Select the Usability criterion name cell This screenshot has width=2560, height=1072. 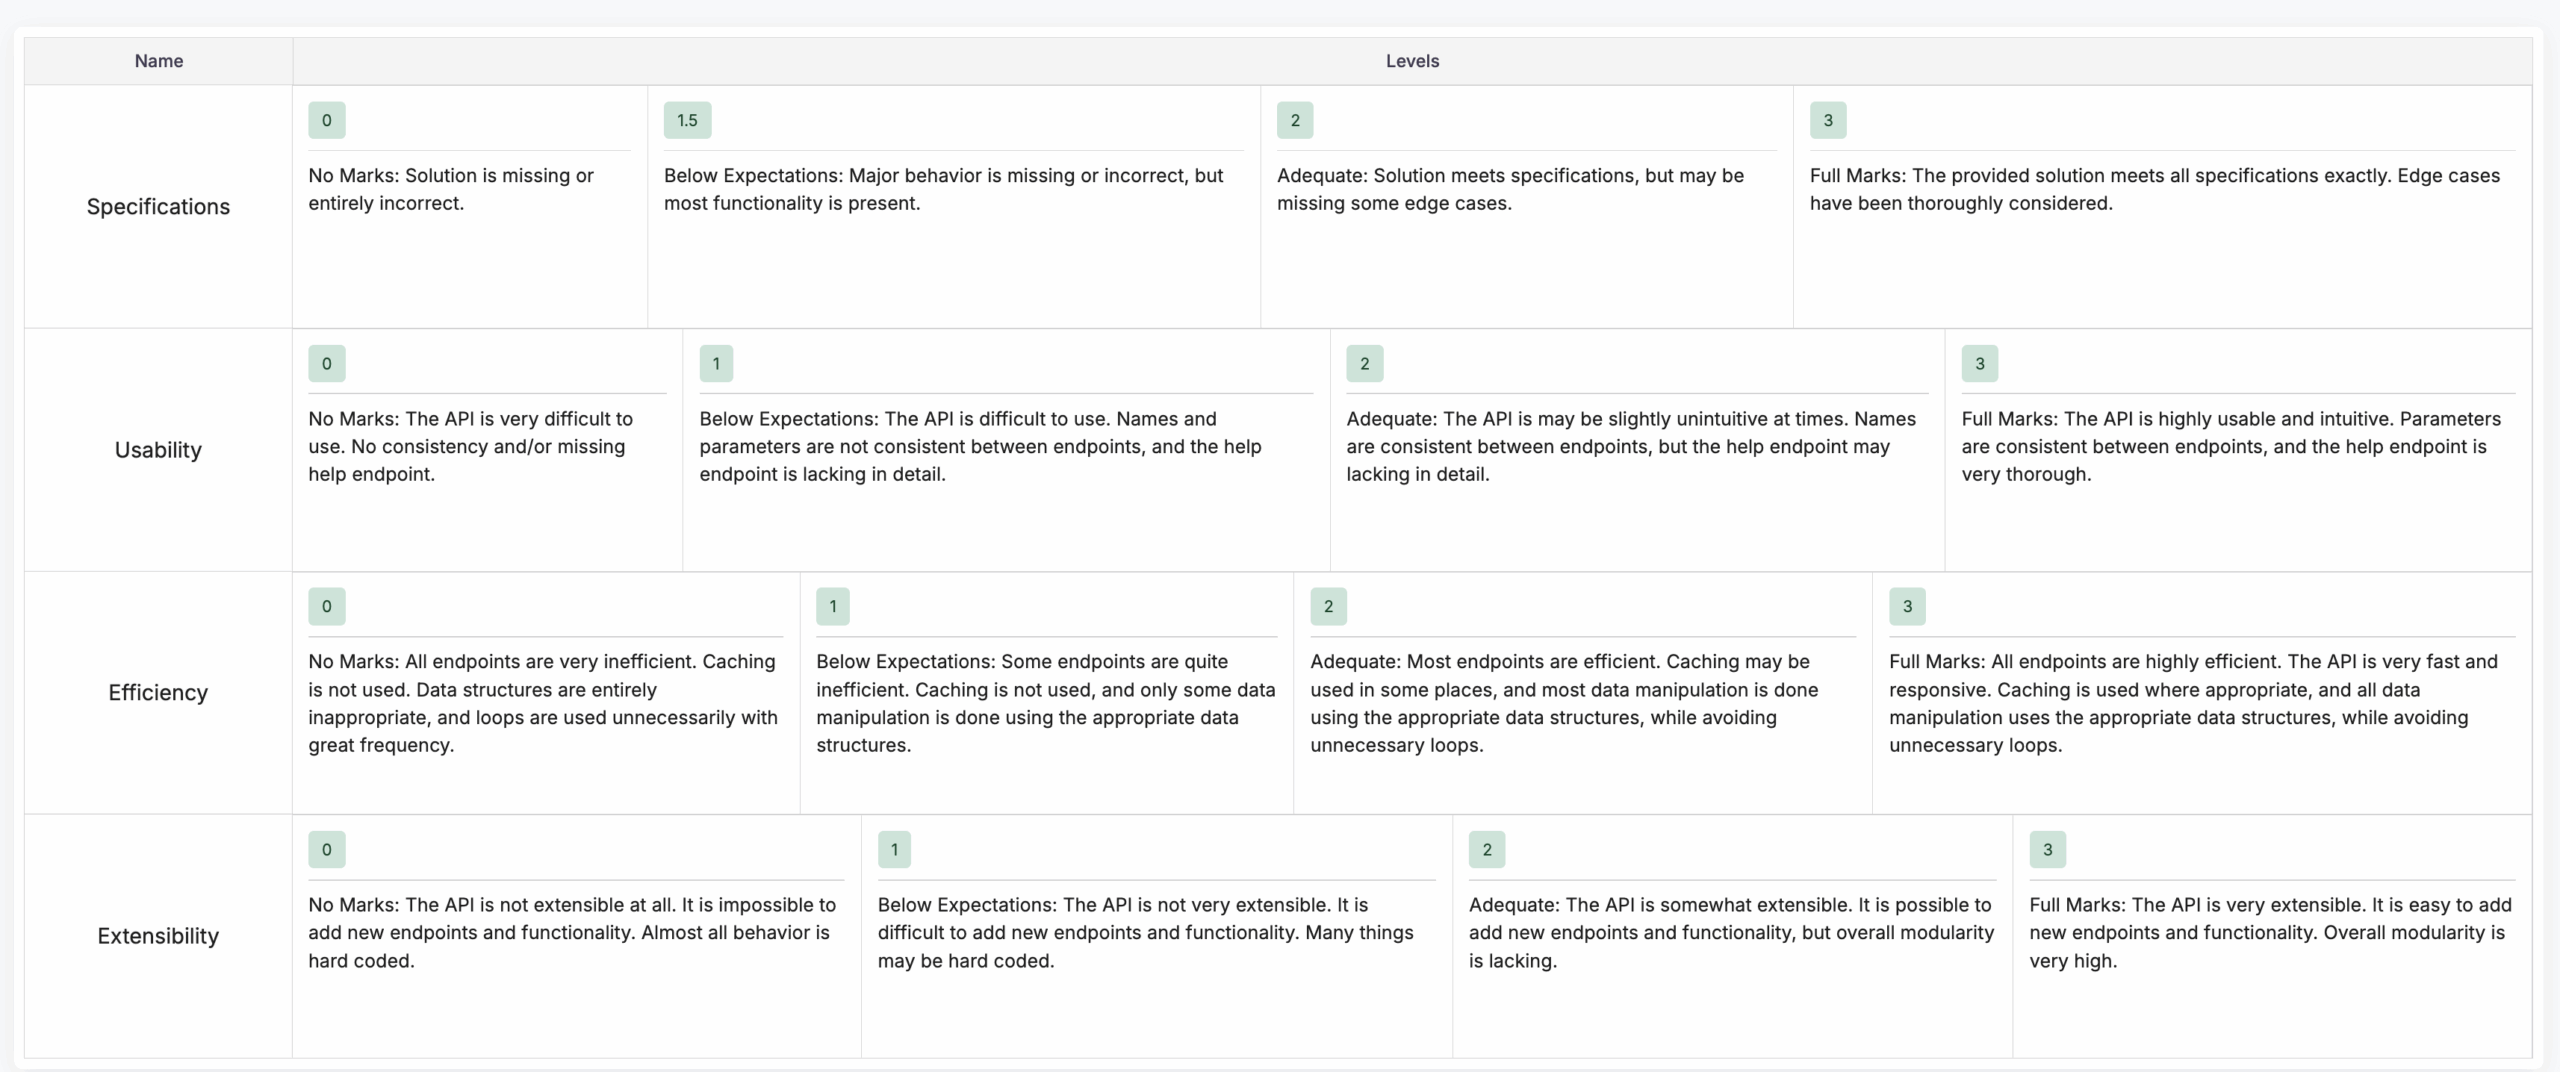pyautogui.click(x=158, y=450)
